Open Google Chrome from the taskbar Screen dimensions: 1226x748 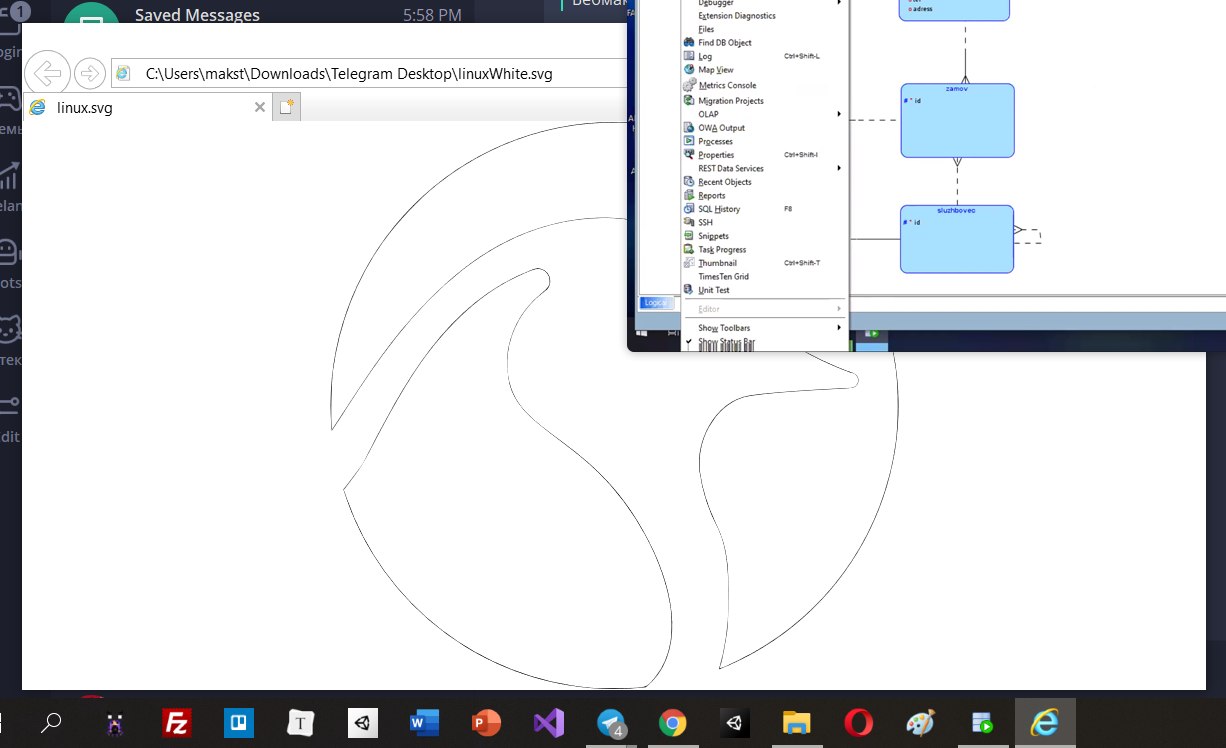tap(673, 723)
